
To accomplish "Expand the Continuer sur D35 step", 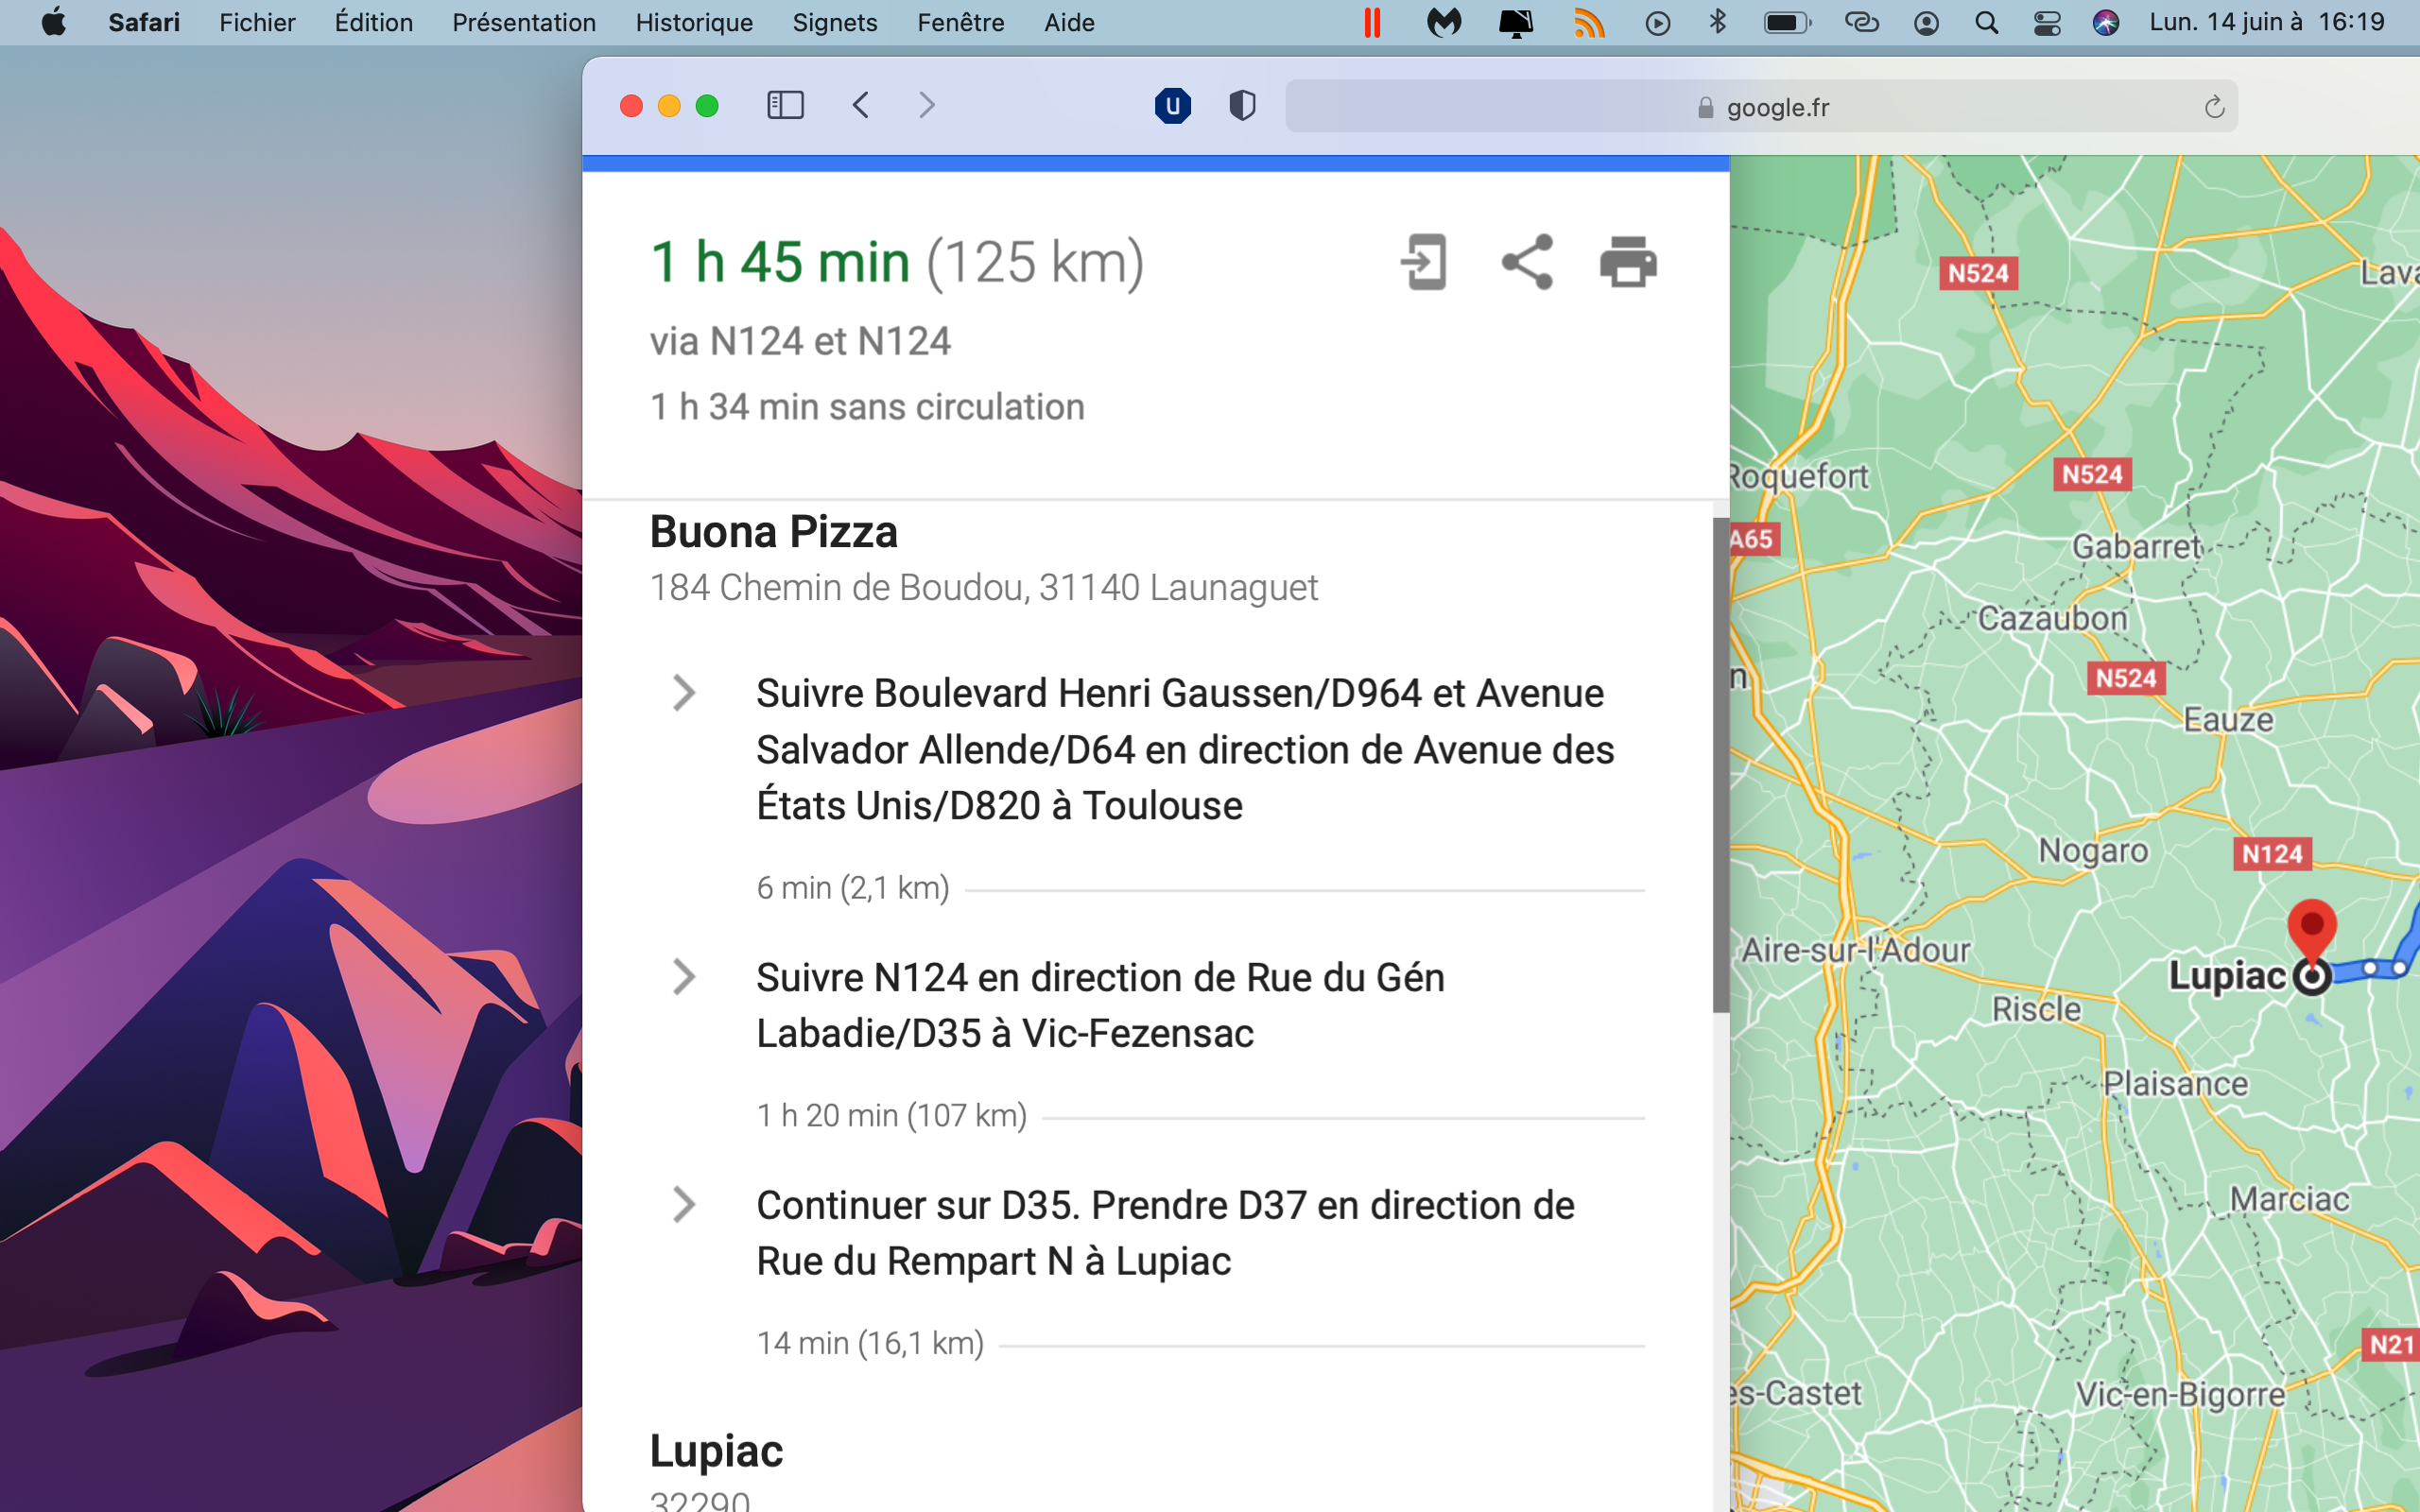I will (684, 1205).
